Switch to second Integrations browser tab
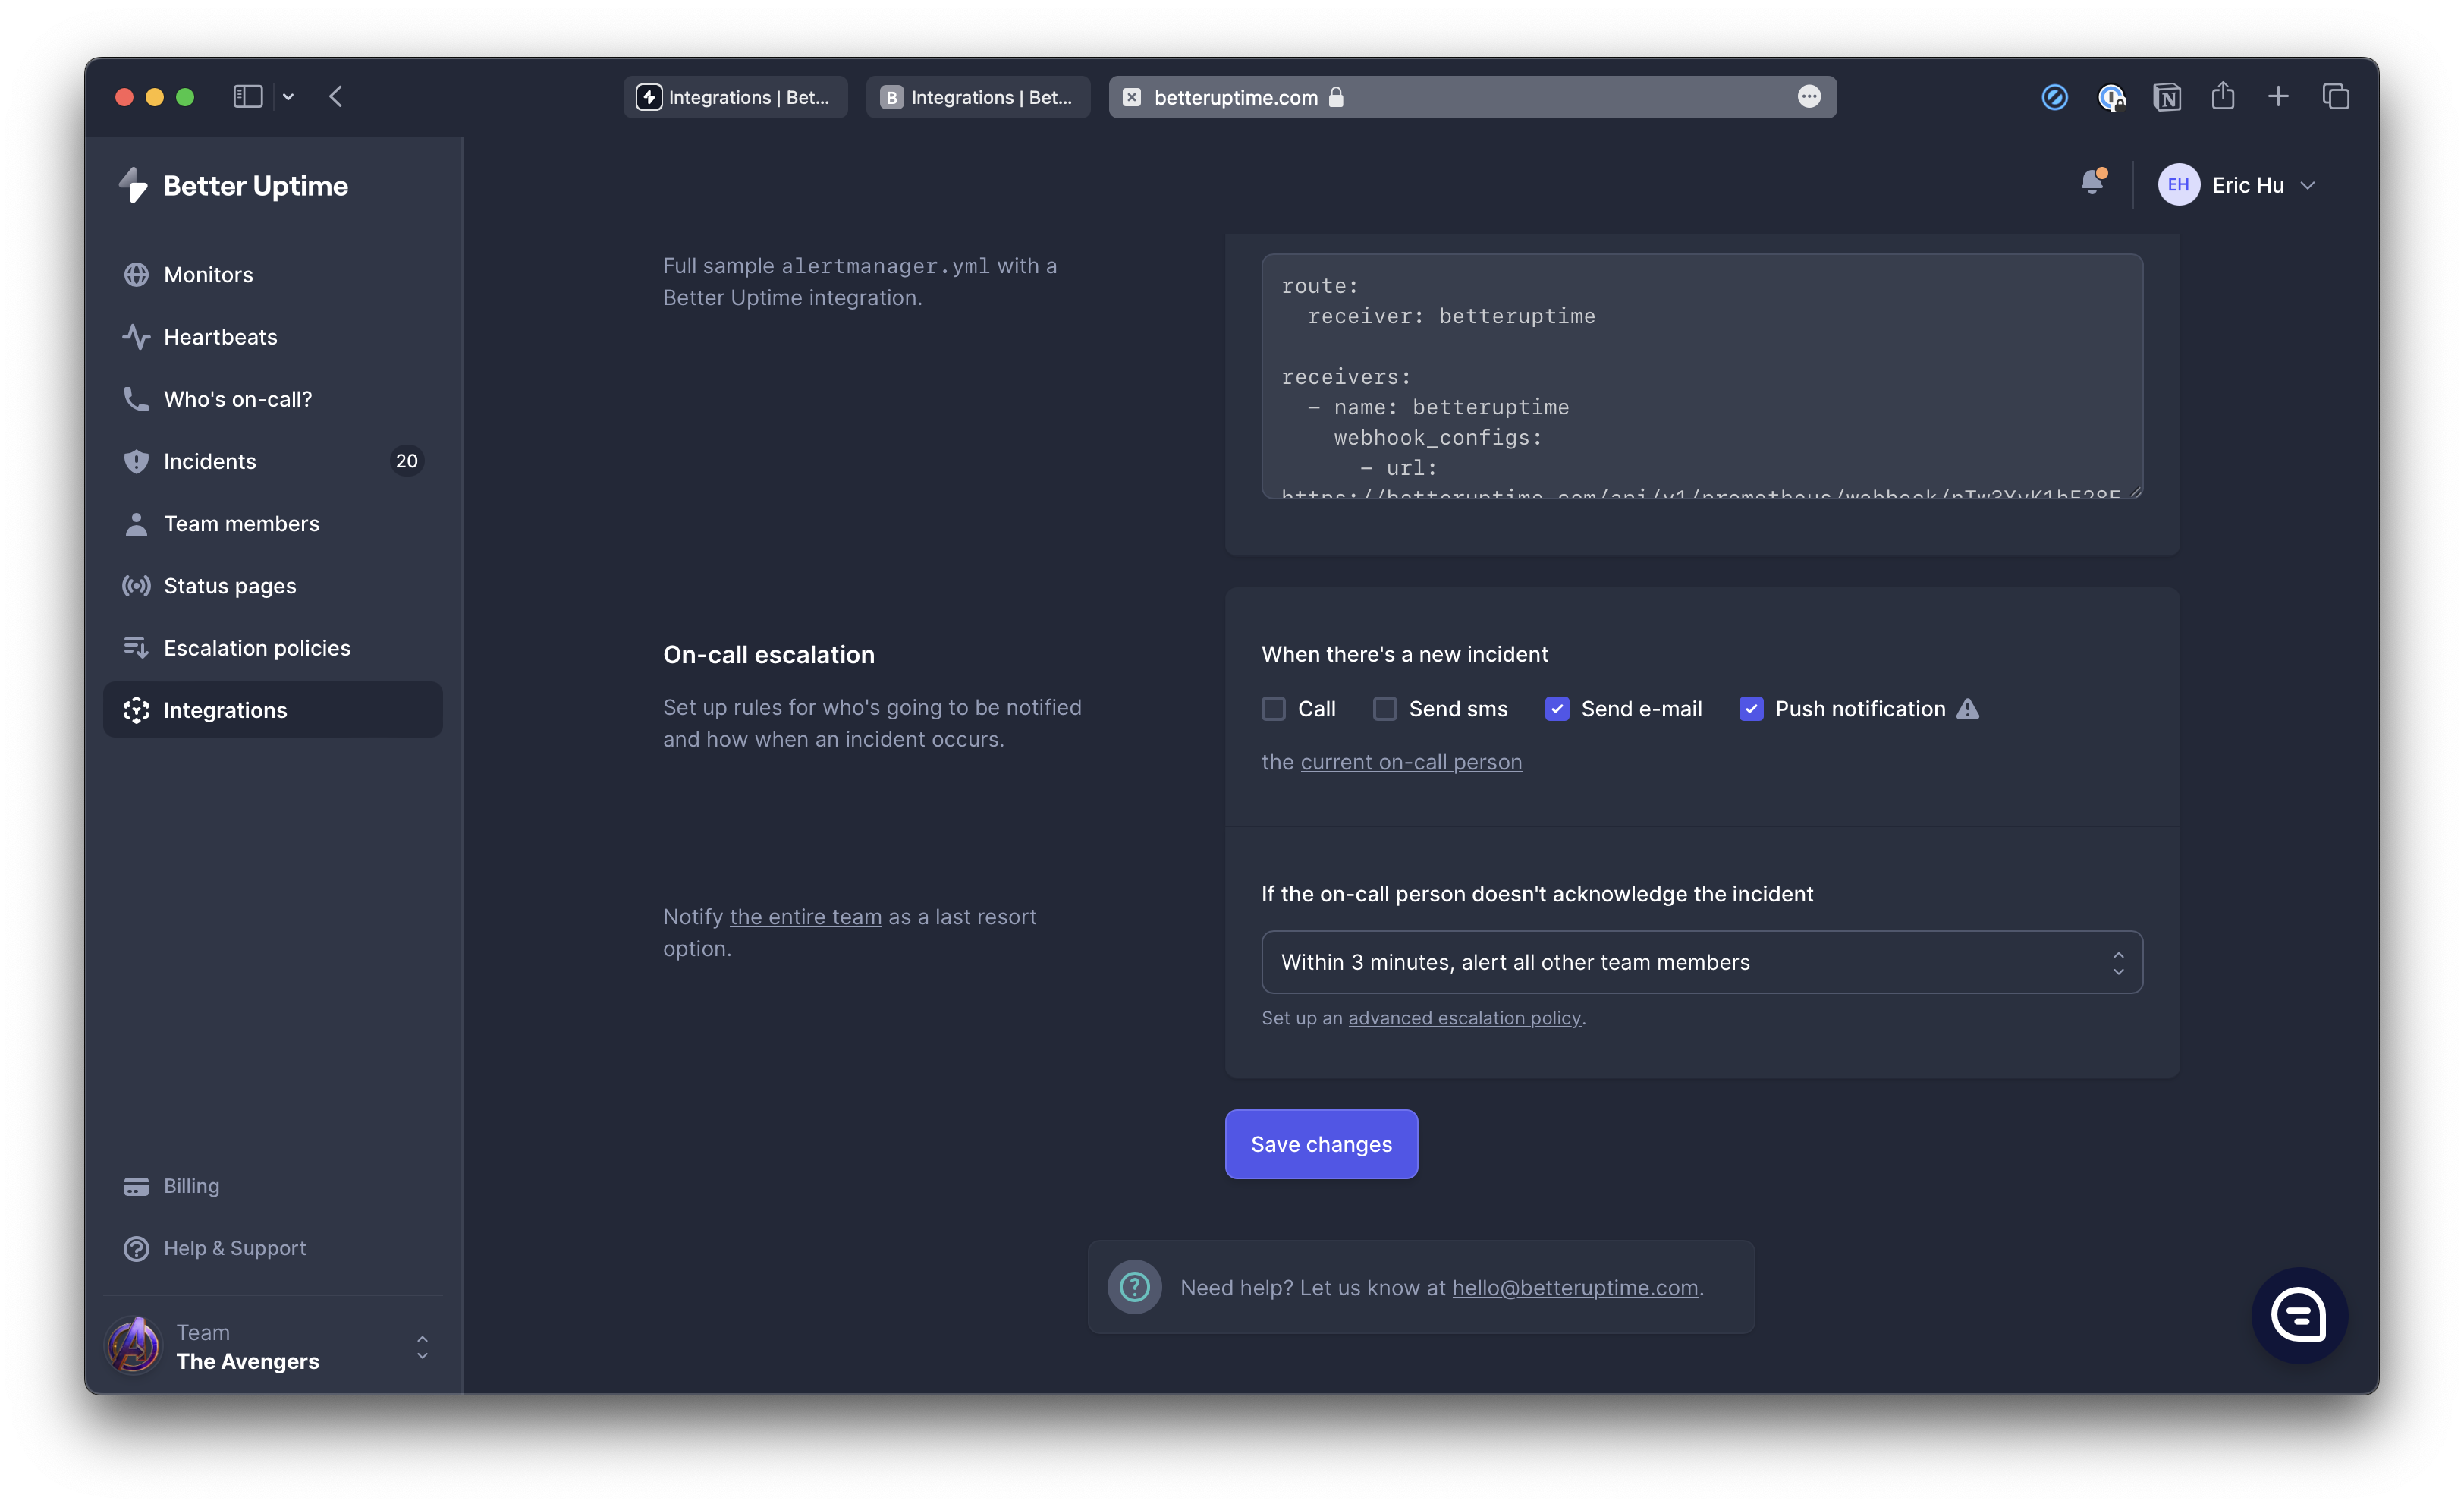The width and height of the screenshot is (2464, 1507). [978, 97]
